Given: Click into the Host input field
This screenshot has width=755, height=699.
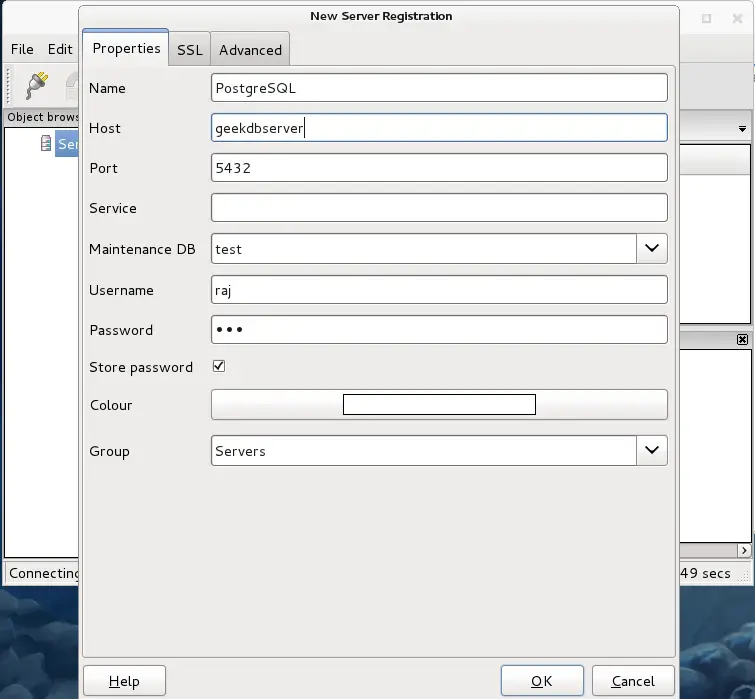Looking at the screenshot, I should point(439,128).
